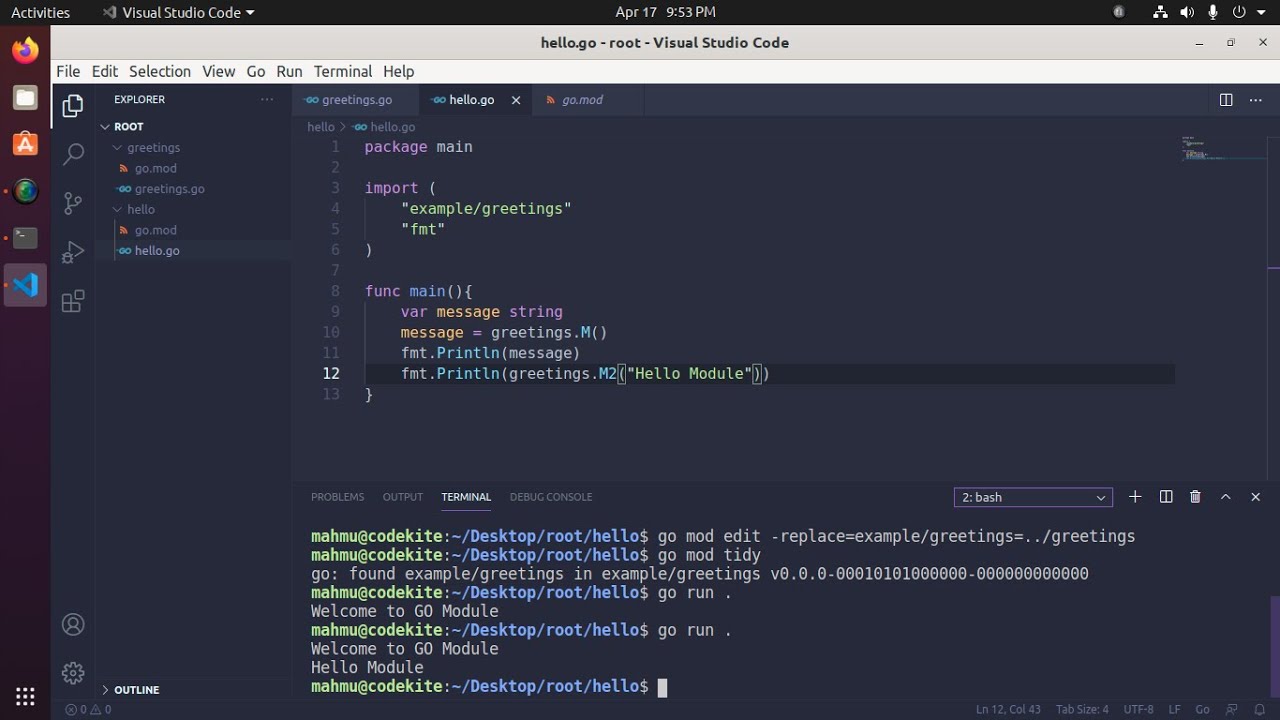
Task: Open the terminal selector '2: bash' dropdown
Action: pos(1033,497)
